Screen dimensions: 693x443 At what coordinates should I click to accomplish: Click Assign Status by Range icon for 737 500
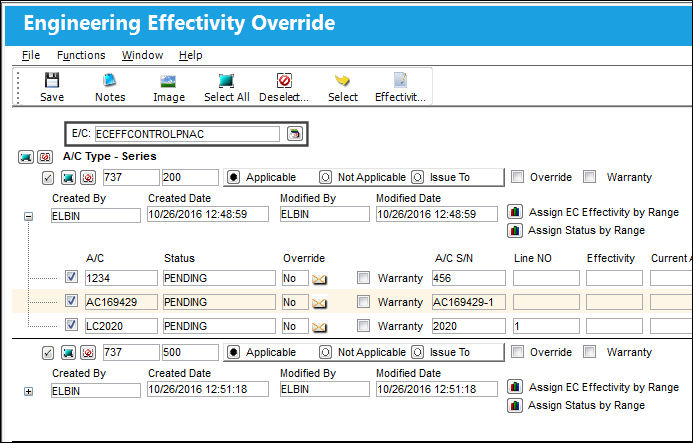[x=515, y=405]
